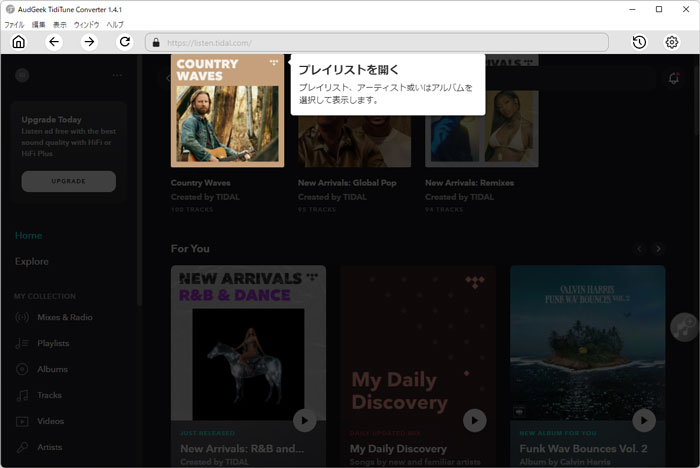This screenshot has height=468, width=700.
Task: Open the ヘルプ menu
Action: pos(115,25)
